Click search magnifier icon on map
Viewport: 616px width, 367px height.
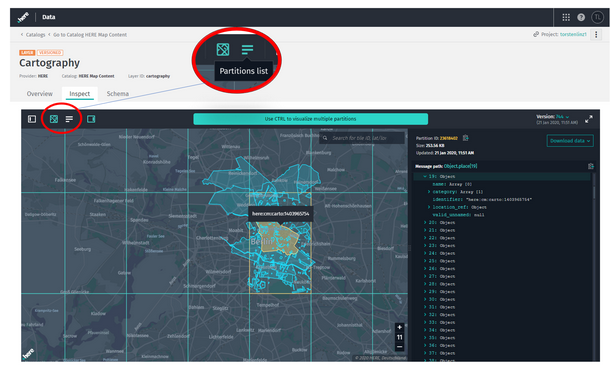(325, 138)
